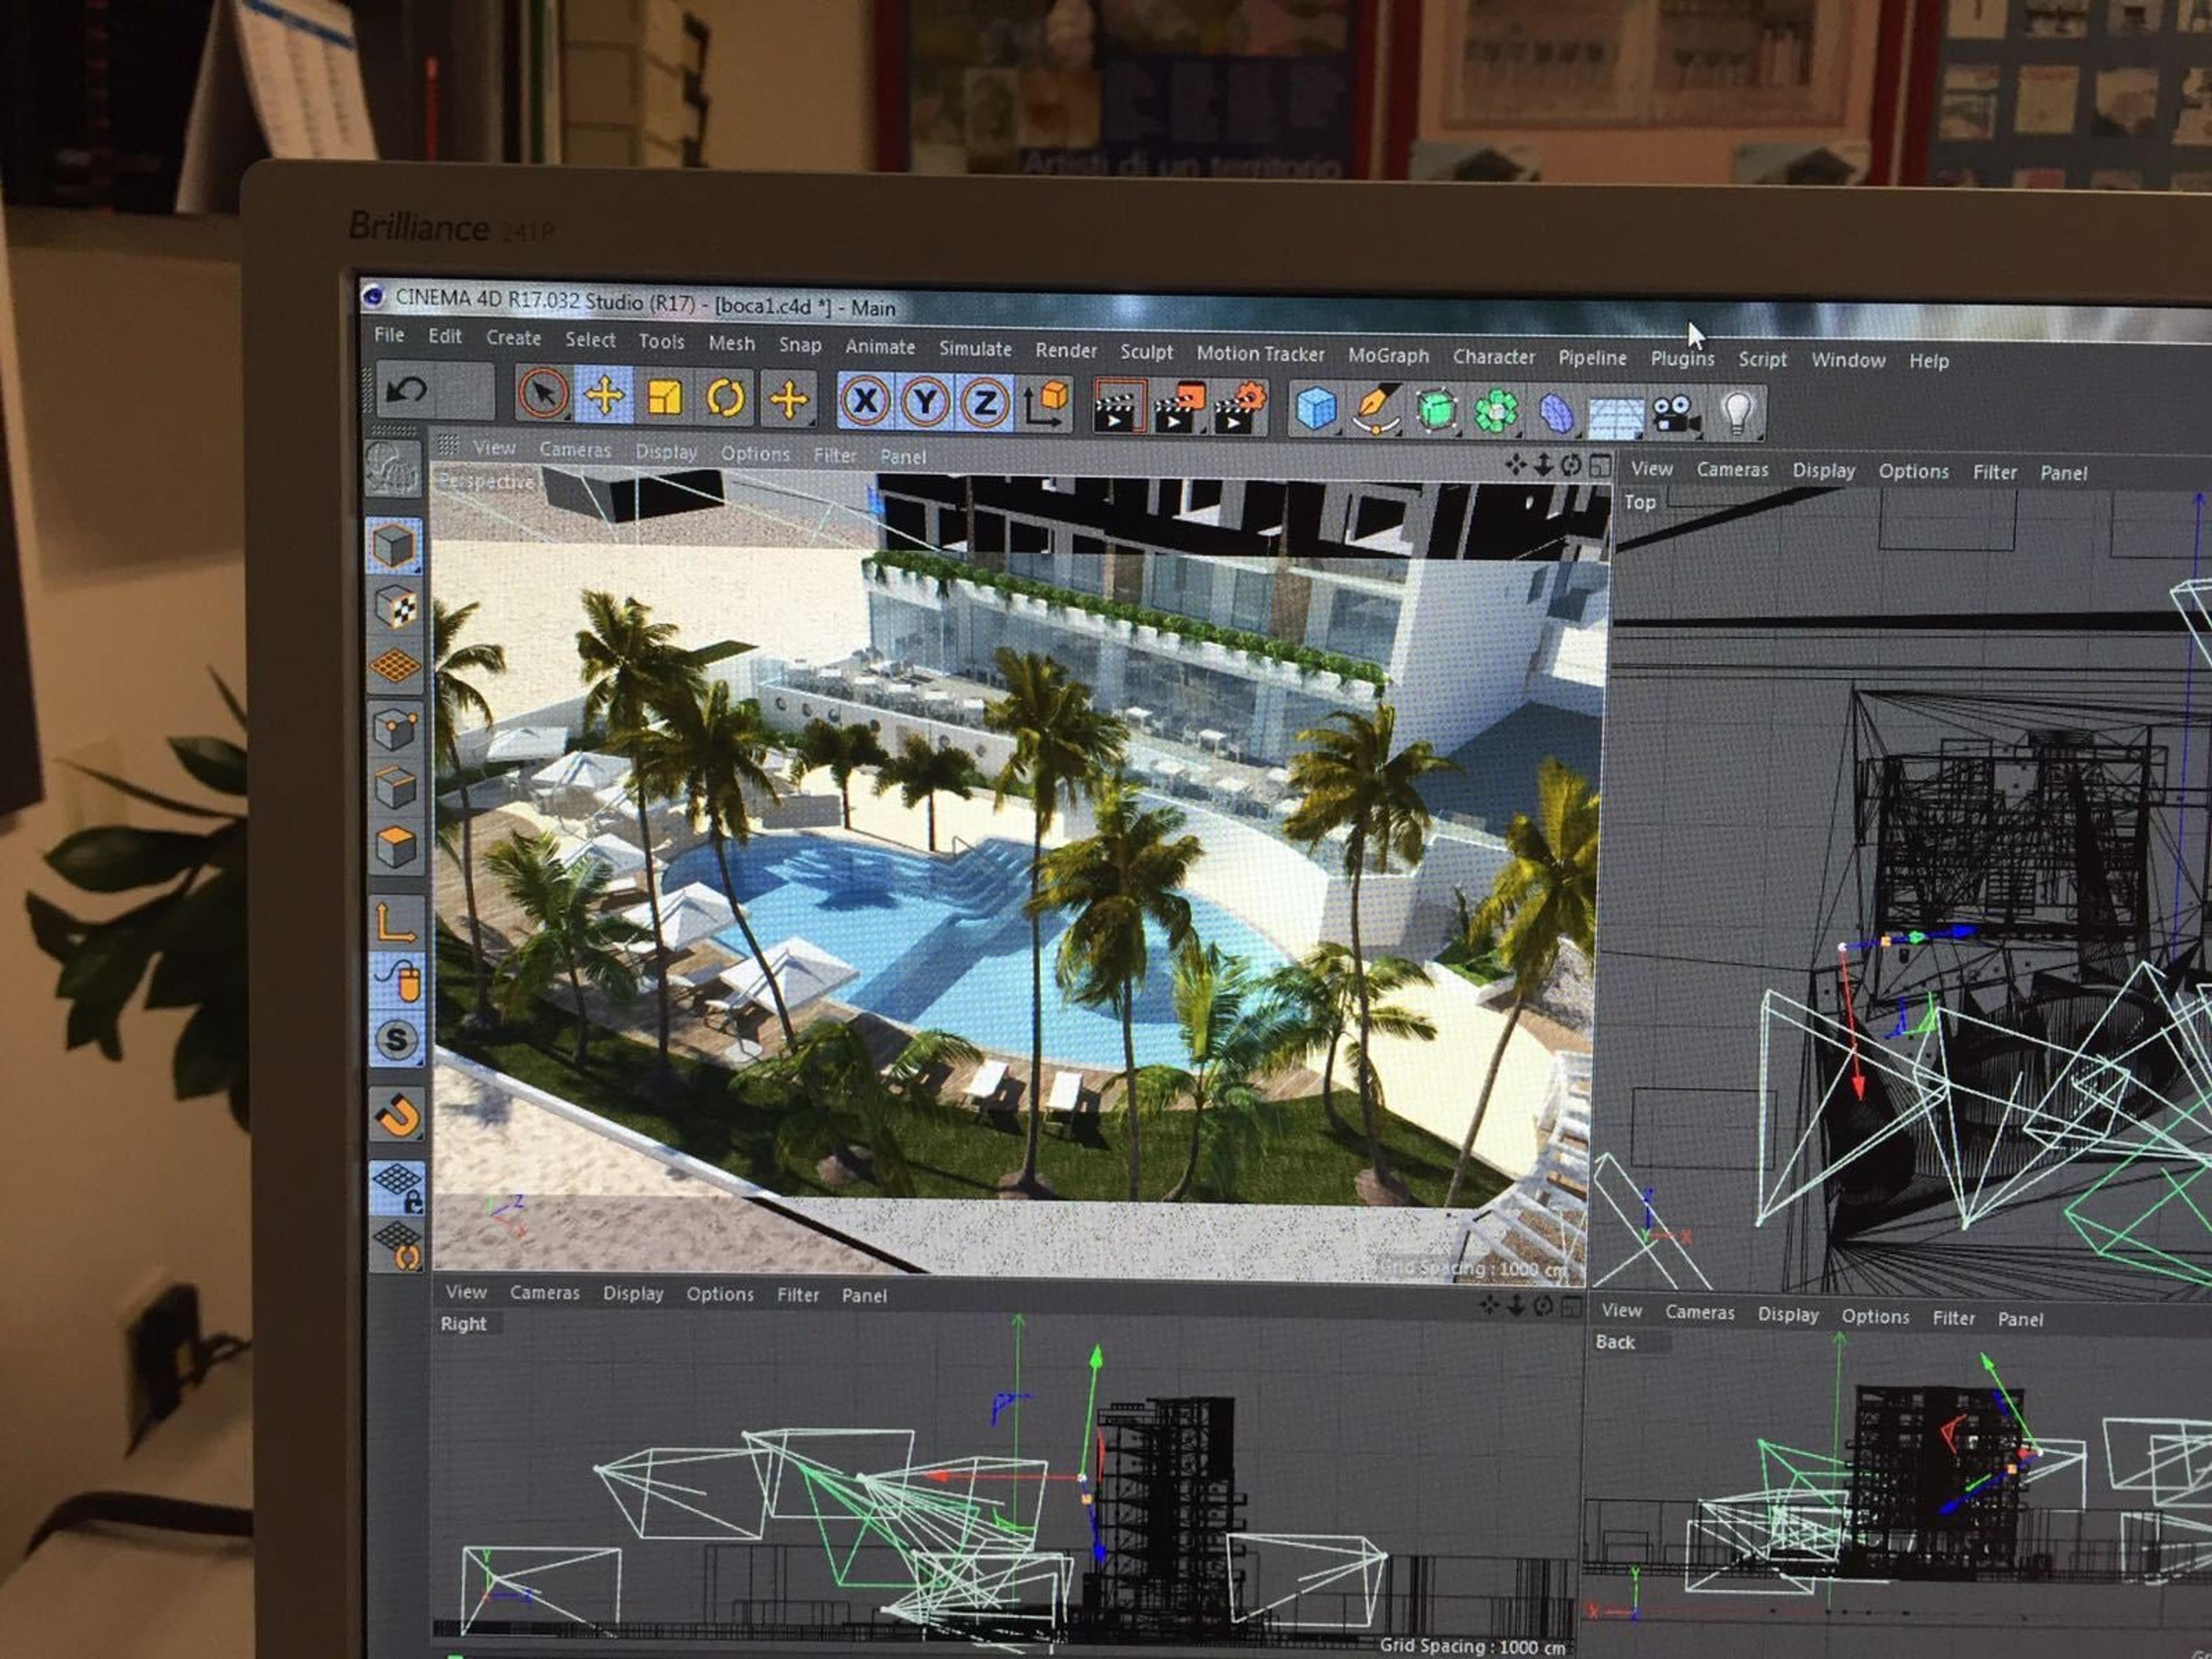Open Cameras dropdown in Perspective viewport
Screen dimensions: 2212x1659
(x=575, y=451)
